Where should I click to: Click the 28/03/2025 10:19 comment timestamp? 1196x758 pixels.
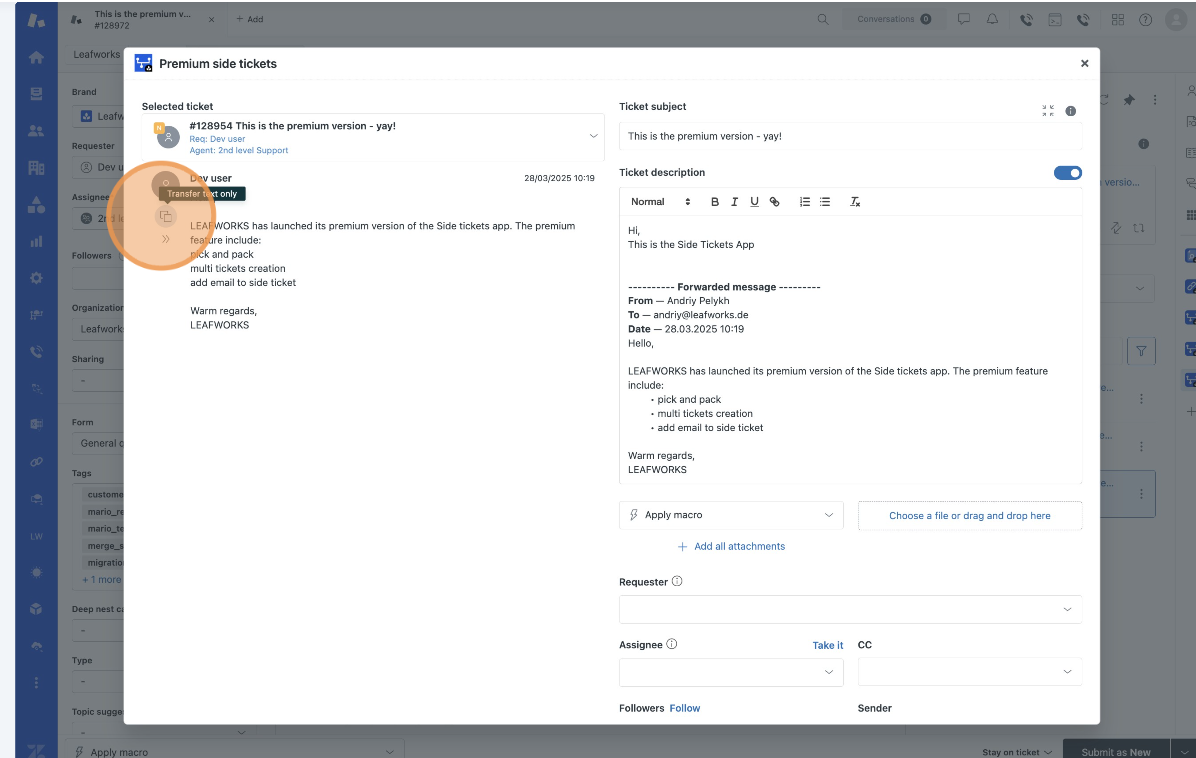559,178
